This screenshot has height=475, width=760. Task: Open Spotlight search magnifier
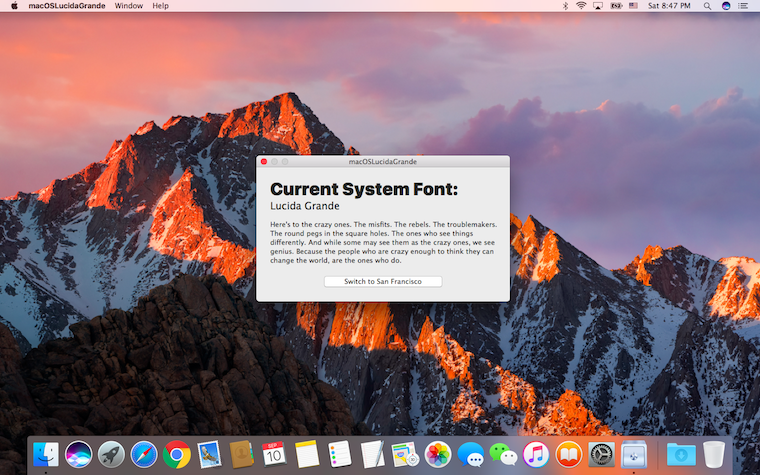707,6
